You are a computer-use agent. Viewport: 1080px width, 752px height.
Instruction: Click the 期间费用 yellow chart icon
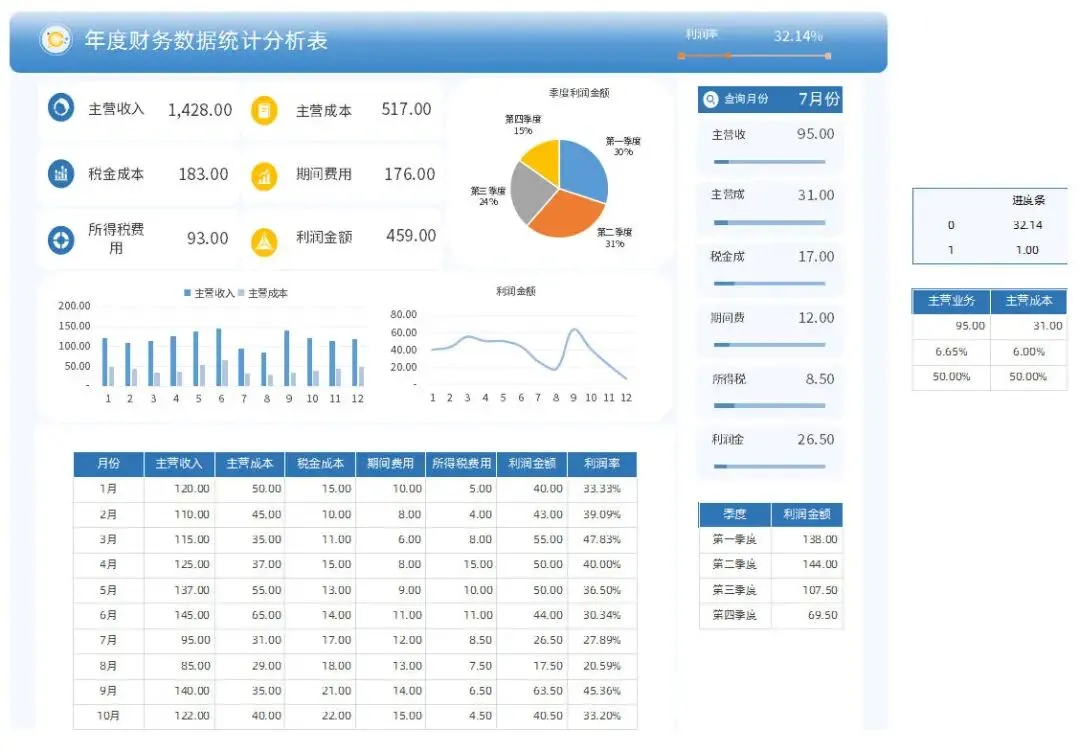(x=264, y=176)
